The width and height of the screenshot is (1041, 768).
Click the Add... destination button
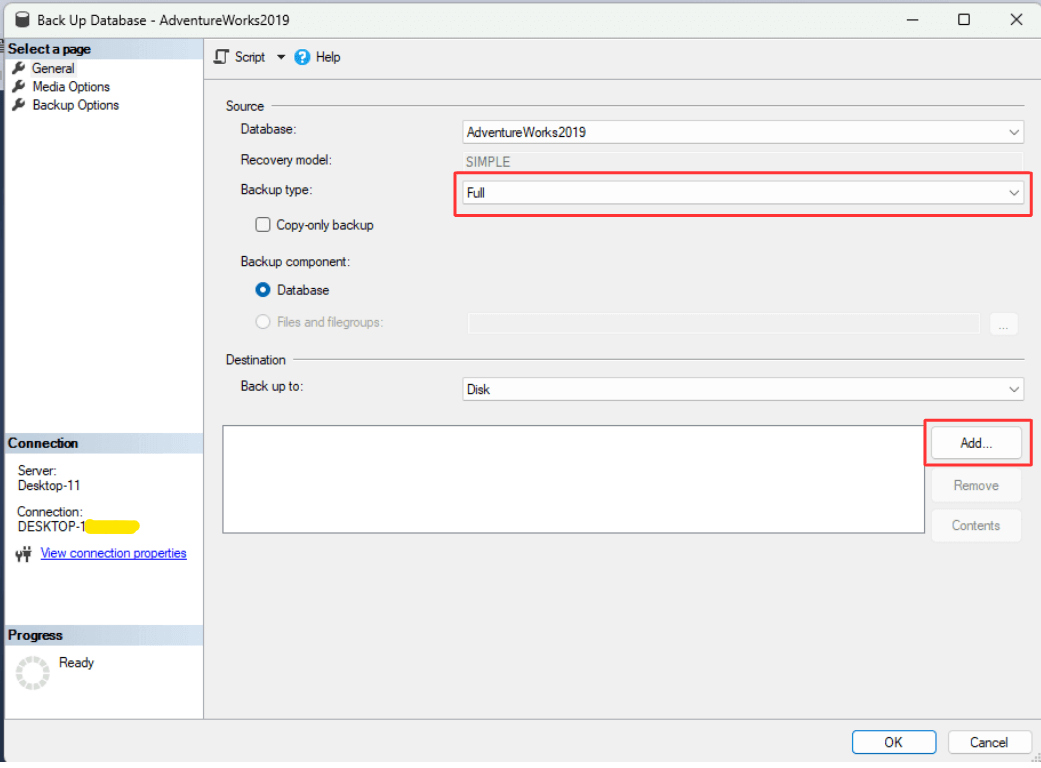pos(975,443)
